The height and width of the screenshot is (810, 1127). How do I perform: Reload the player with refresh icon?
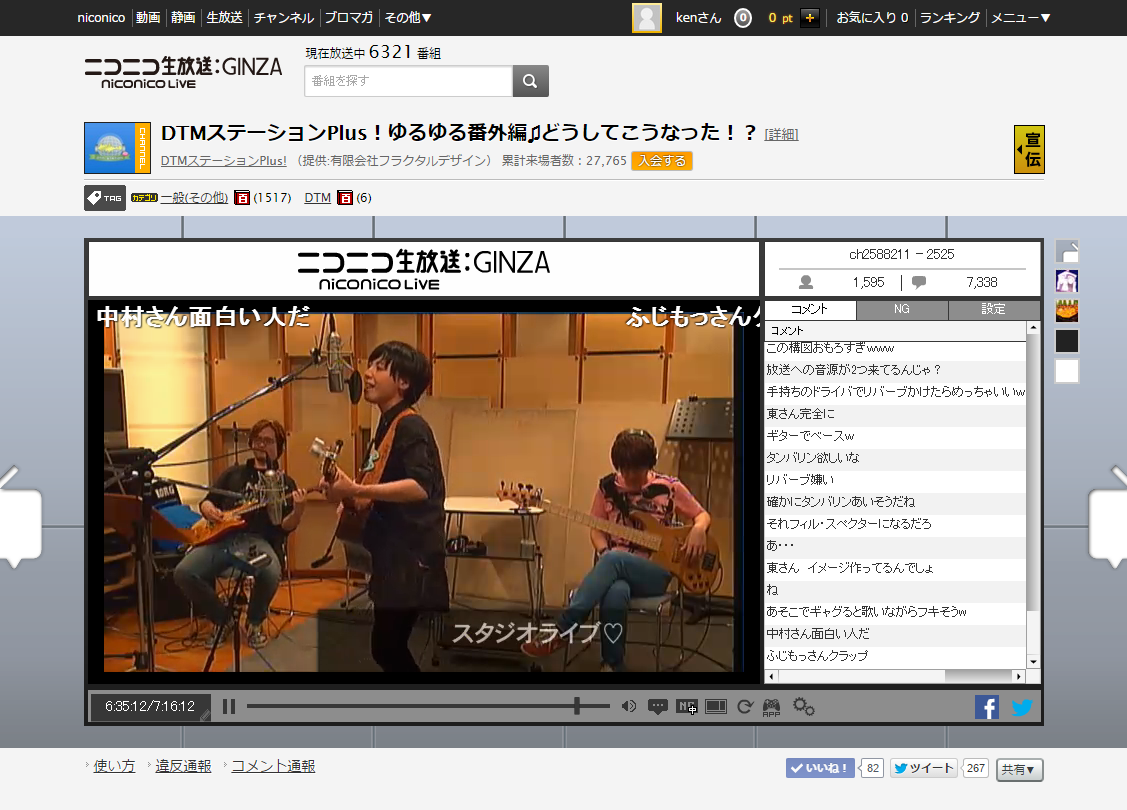(x=745, y=707)
